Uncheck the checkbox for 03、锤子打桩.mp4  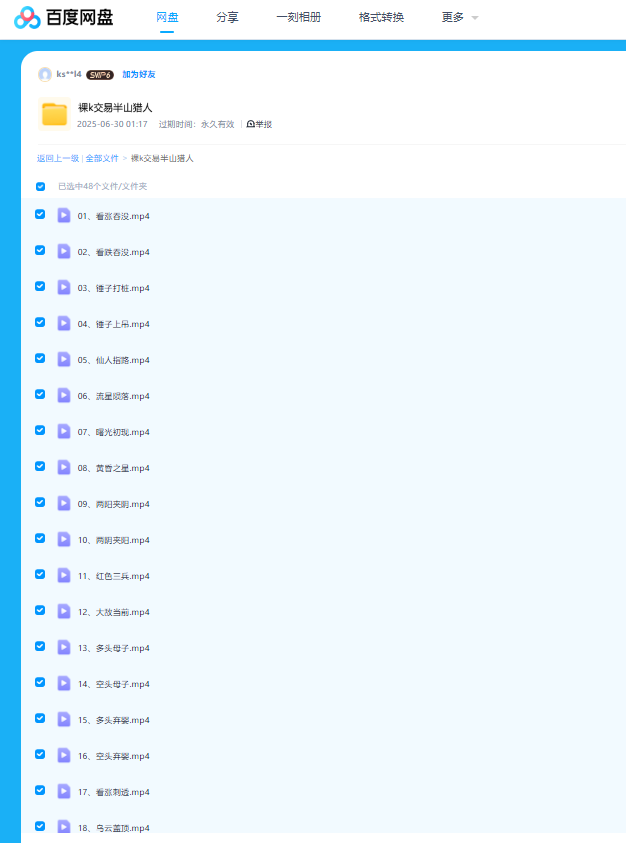41,286
